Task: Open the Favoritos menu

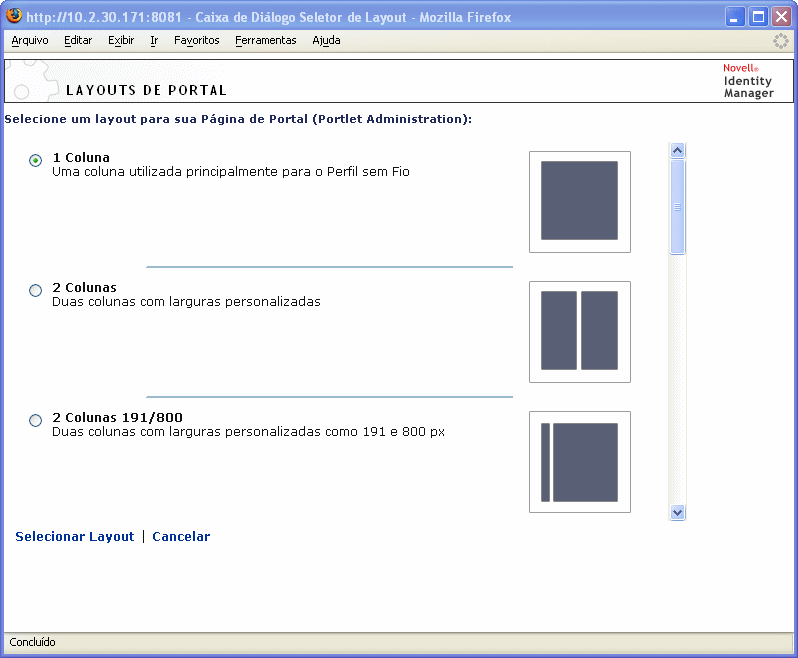Action: (196, 40)
